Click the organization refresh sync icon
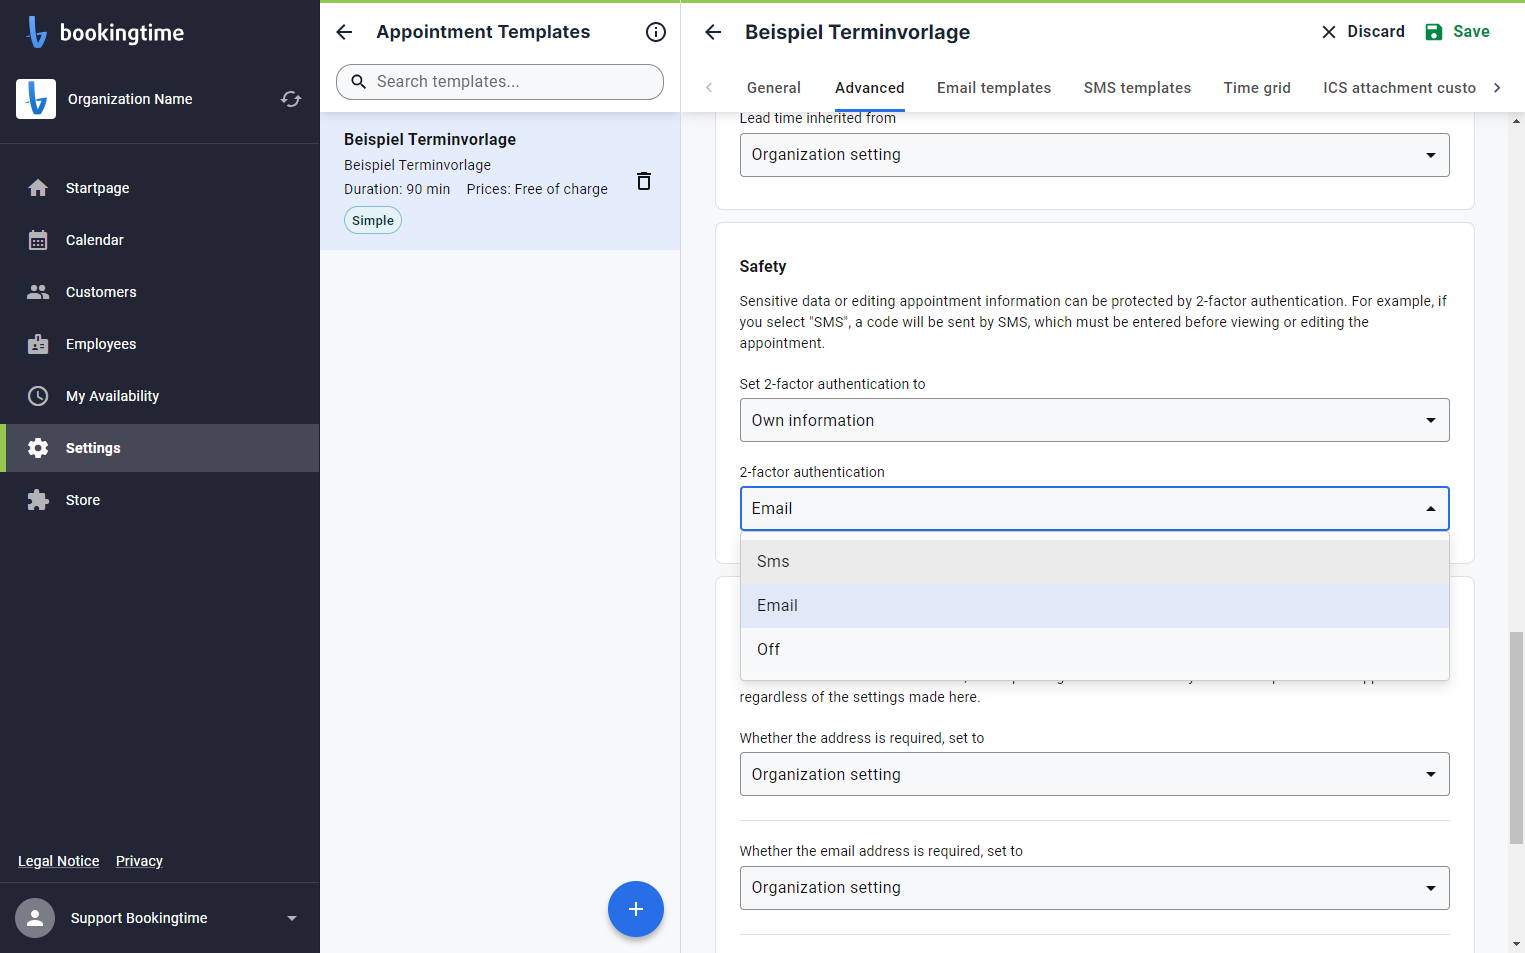 click(x=291, y=99)
